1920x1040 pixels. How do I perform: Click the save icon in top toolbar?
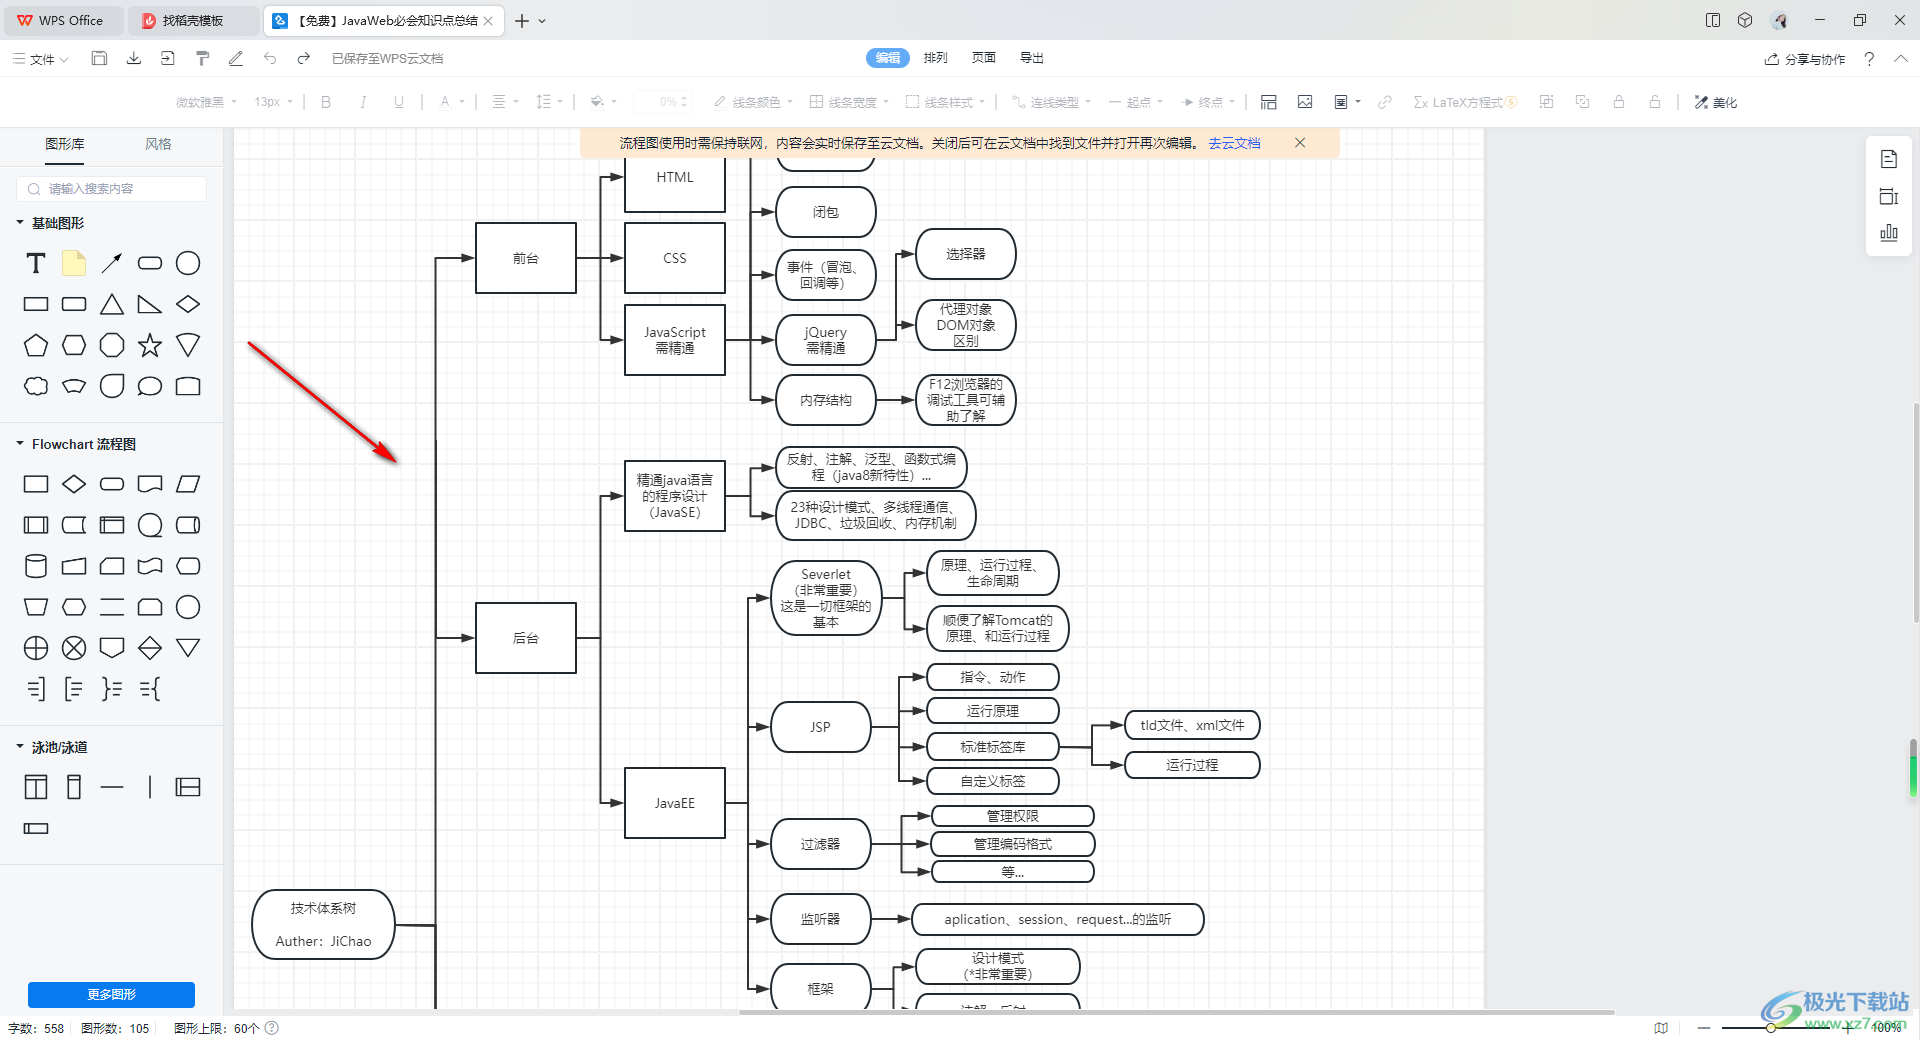[99, 58]
